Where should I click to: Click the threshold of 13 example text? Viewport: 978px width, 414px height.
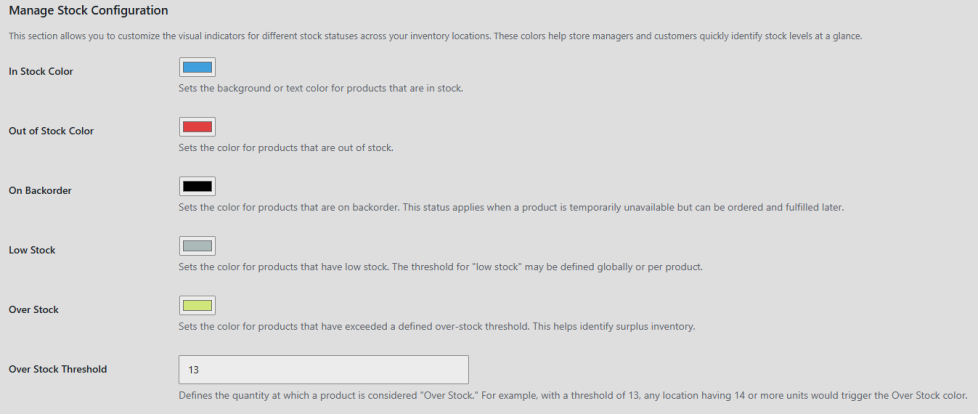(x=573, y=395)
